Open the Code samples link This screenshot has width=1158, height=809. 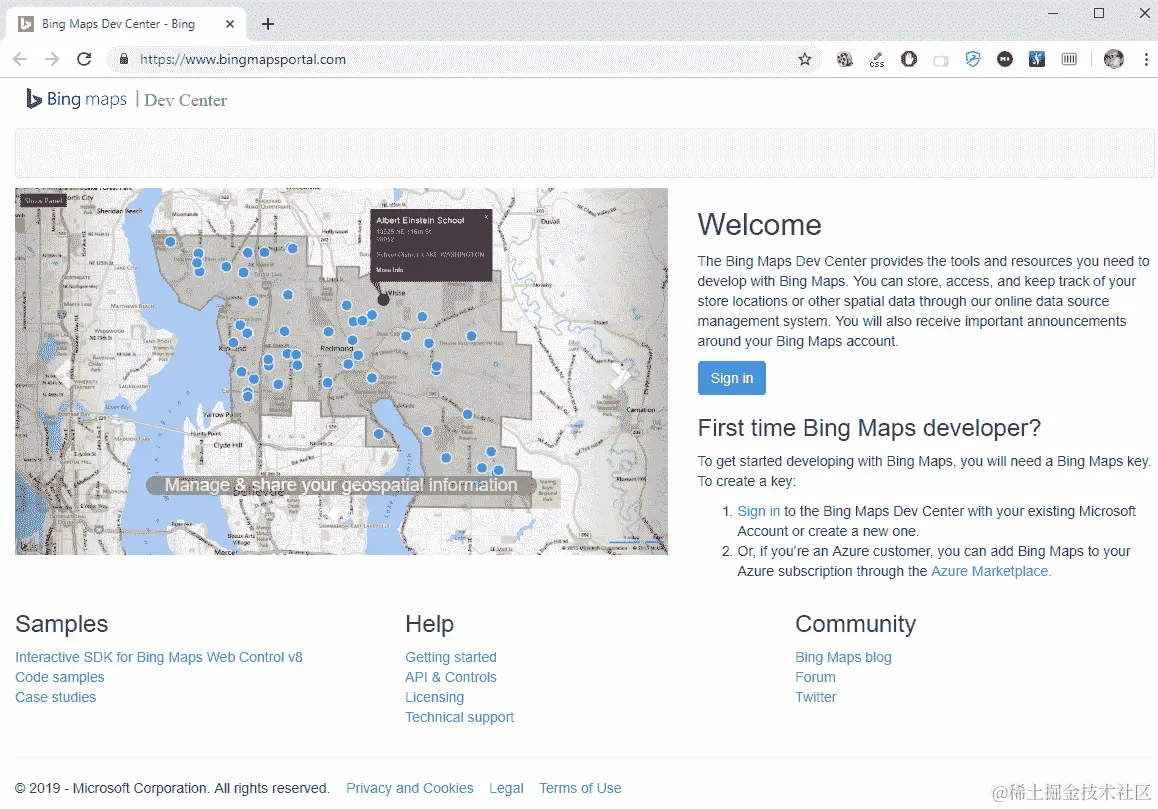60,677
